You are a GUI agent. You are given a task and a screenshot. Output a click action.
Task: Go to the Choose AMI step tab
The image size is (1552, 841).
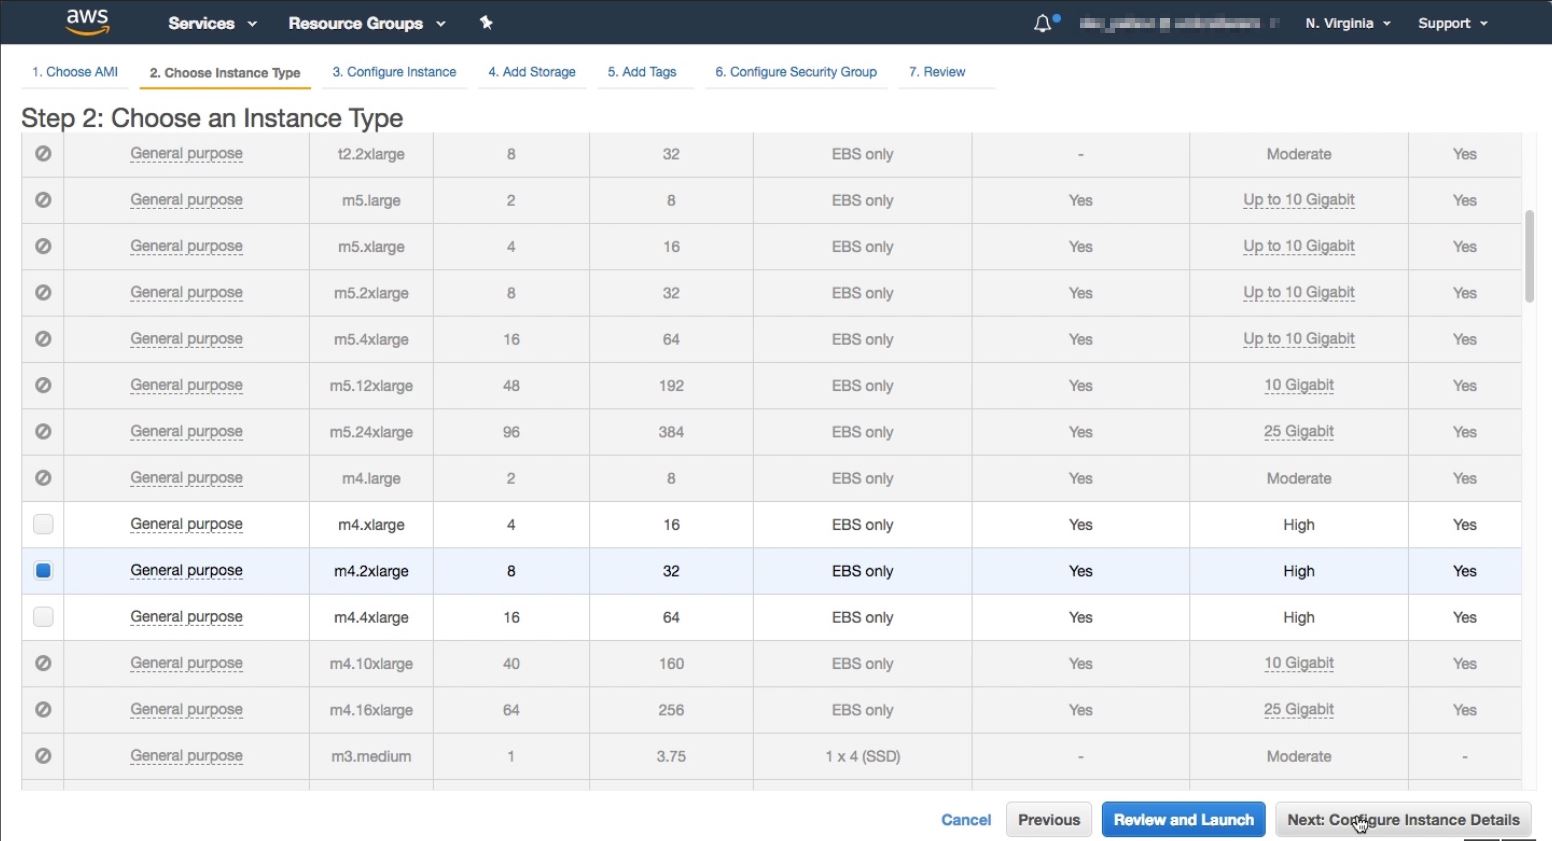pos(75,72)
